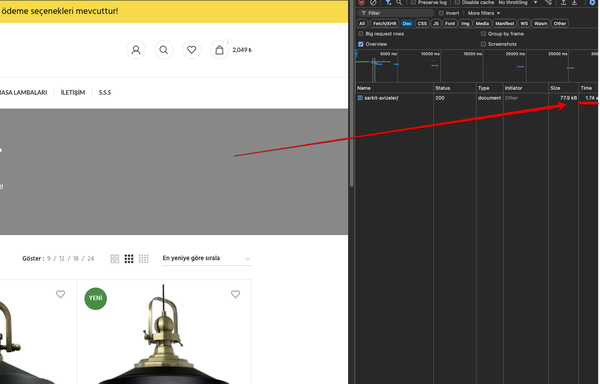Switch to four-column grid view
Screen dimensions: 600x384
(143, 259)
